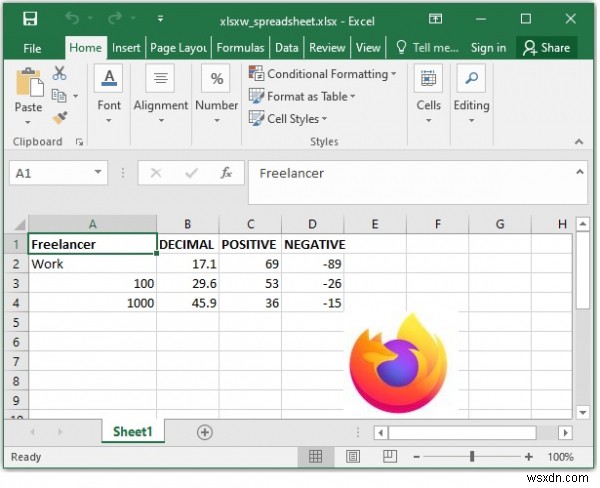Expand the Paste options arrow
600x488 pixels.
28,122
